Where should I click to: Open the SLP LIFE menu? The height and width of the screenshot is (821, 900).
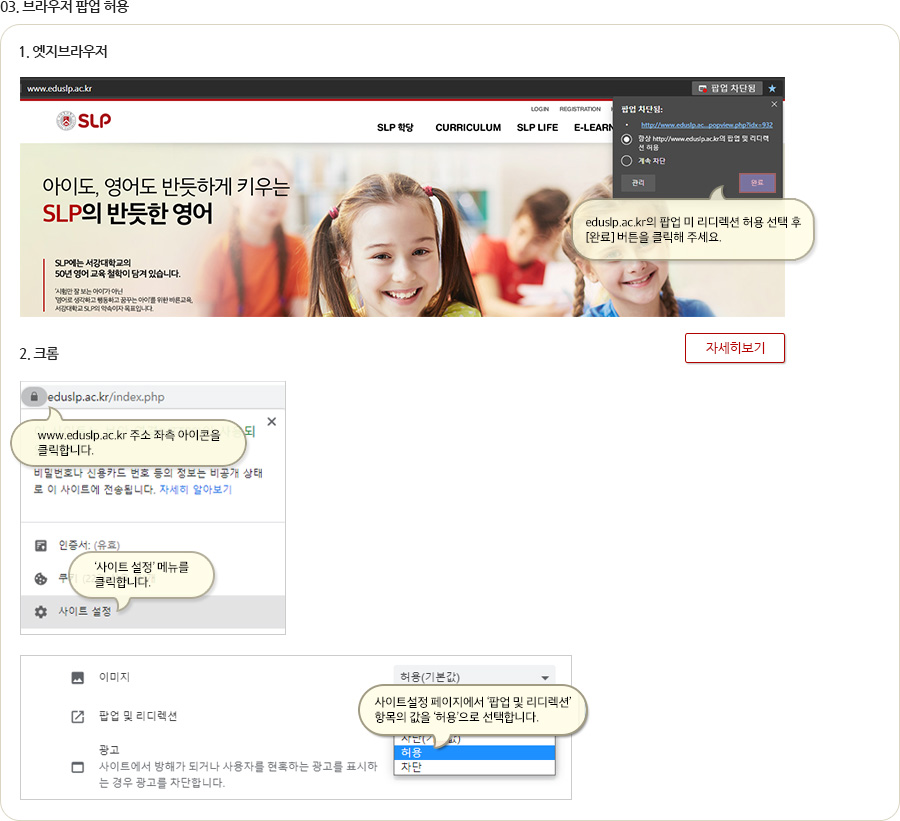click(537, 127)
